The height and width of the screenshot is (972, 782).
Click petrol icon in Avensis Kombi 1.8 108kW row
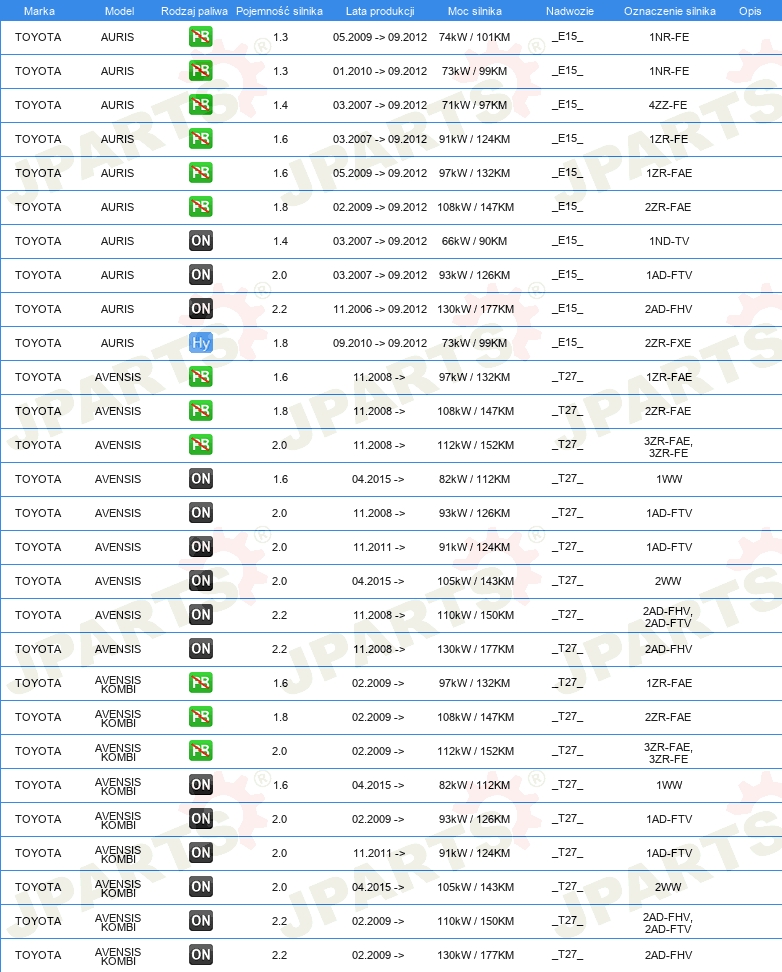coord(200,717)
